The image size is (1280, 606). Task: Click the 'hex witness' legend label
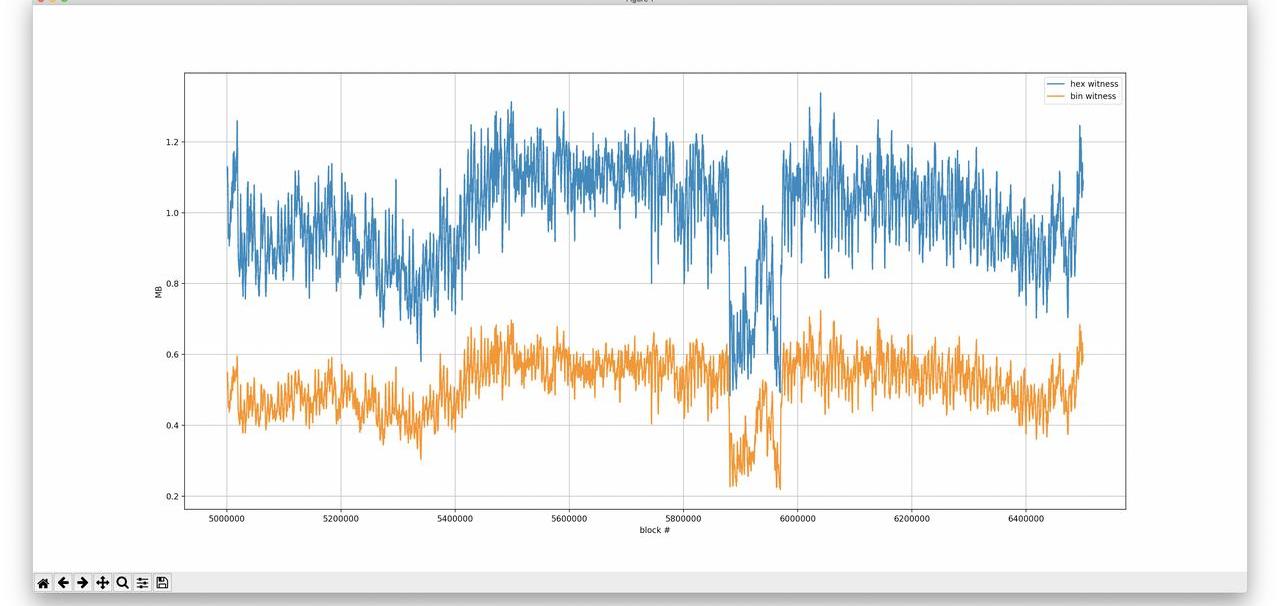tap(1094, 84)
